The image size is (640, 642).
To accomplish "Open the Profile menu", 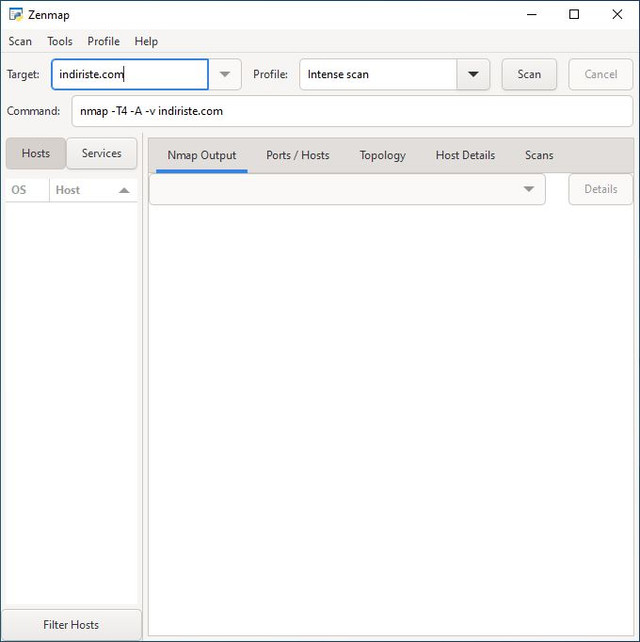I will pos(104,41).
